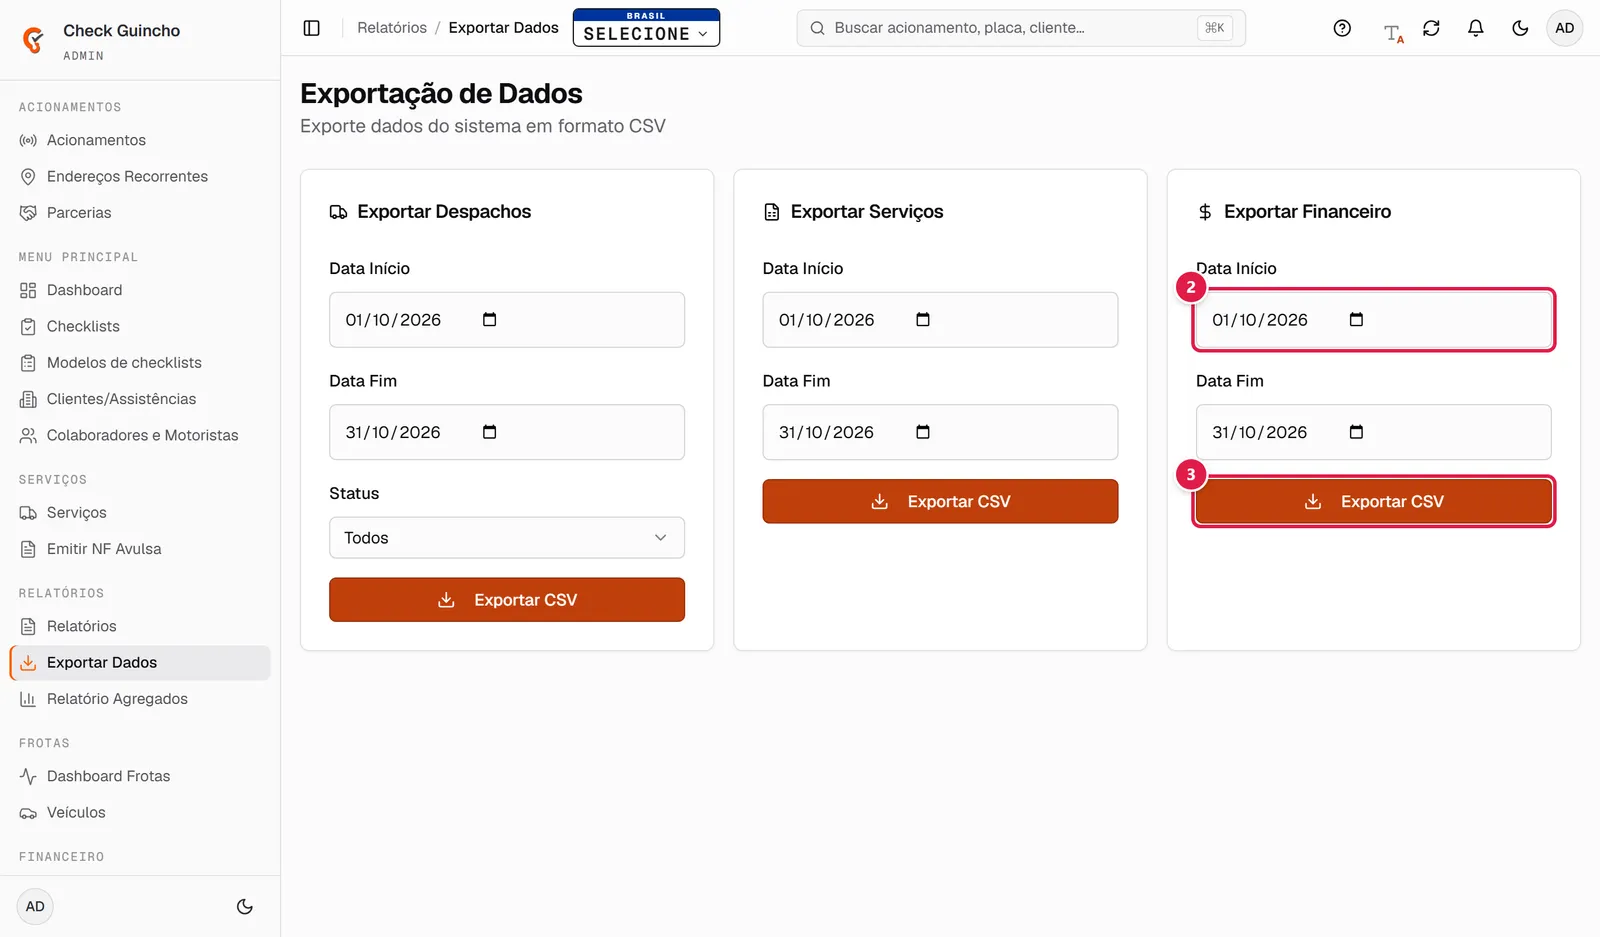
Task: Click Exportar CSV in Despachos card
Action: point(507,600)
